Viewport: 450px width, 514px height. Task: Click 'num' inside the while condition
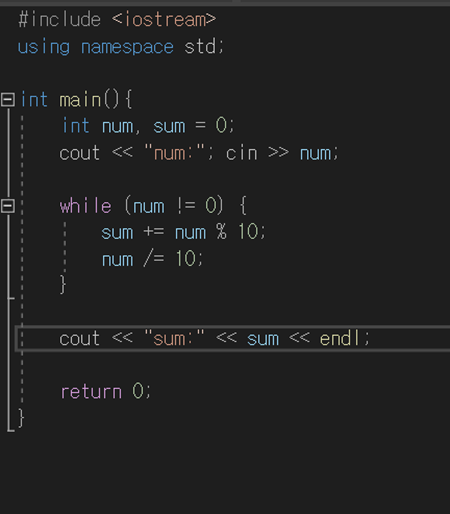[x=149, y=207]
